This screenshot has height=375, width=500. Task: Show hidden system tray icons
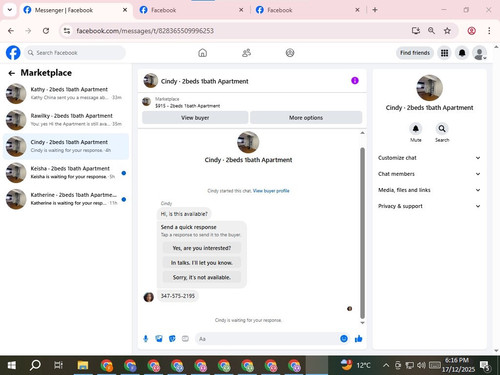coord(386,366)
